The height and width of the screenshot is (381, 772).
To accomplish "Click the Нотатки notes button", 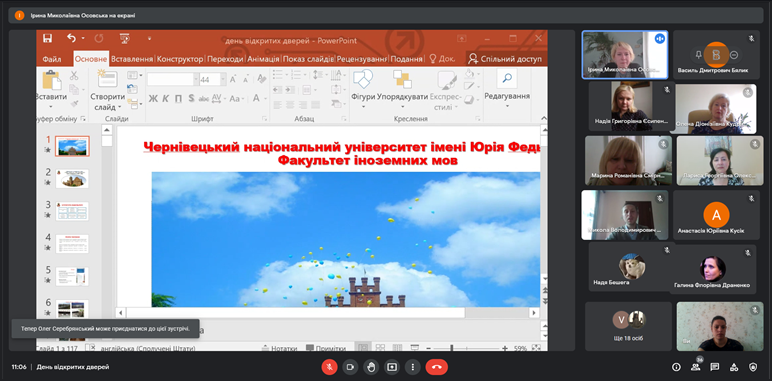I will click(x=279, y=348).
